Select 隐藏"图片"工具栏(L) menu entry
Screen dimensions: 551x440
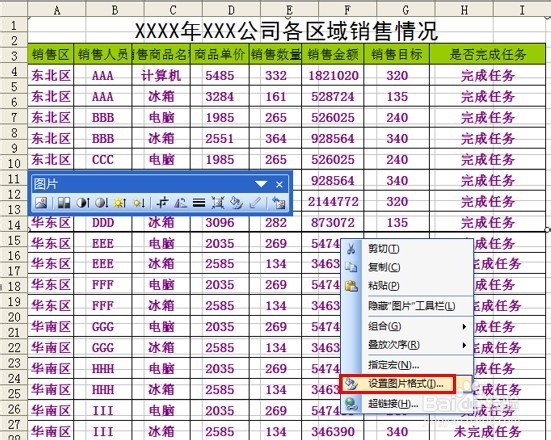[407, 306]
